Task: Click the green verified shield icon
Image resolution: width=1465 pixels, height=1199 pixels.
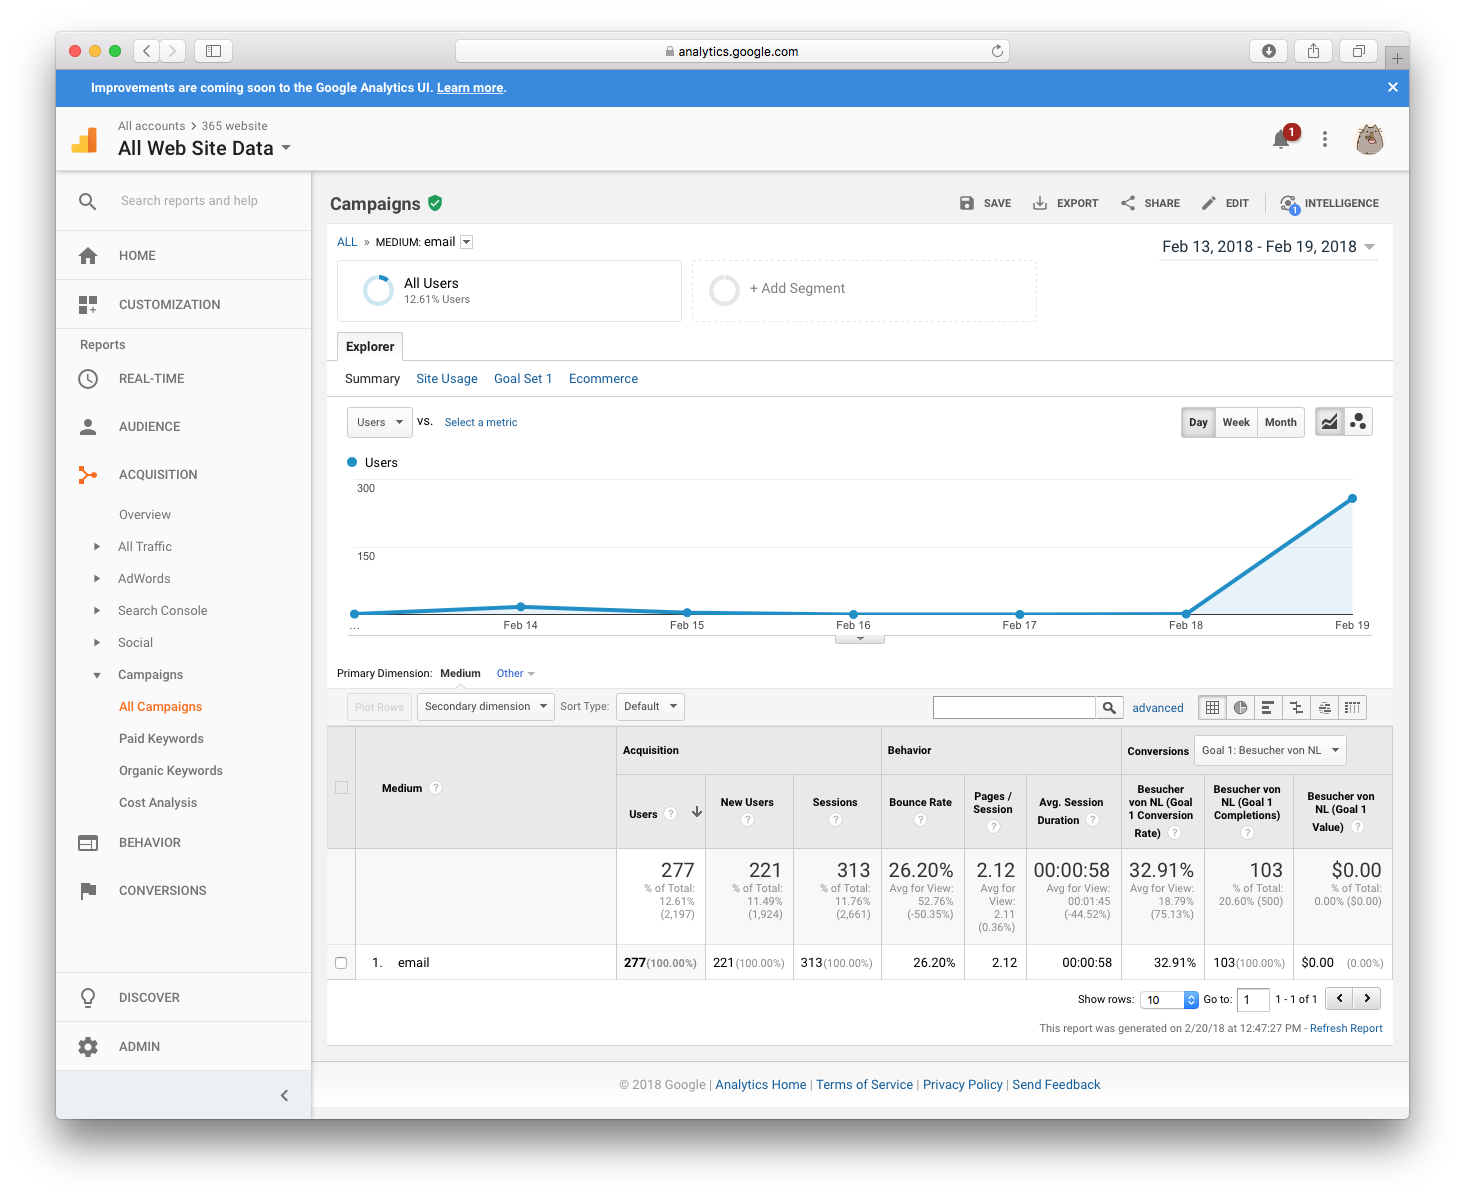Action: (435, 203)
